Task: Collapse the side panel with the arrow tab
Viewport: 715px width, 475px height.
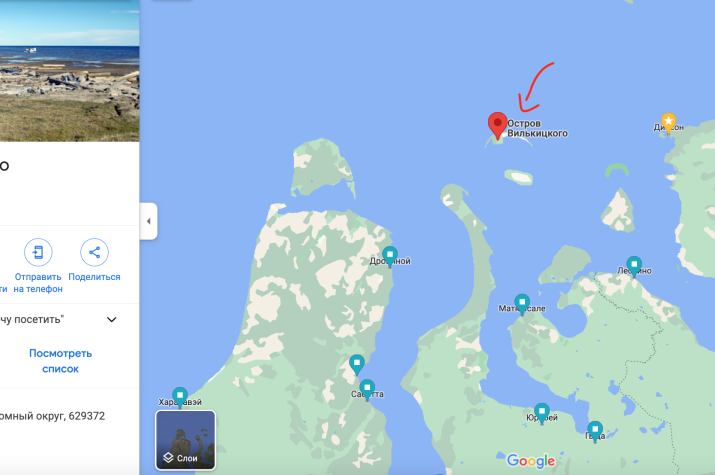Action: tap(149, 221)
